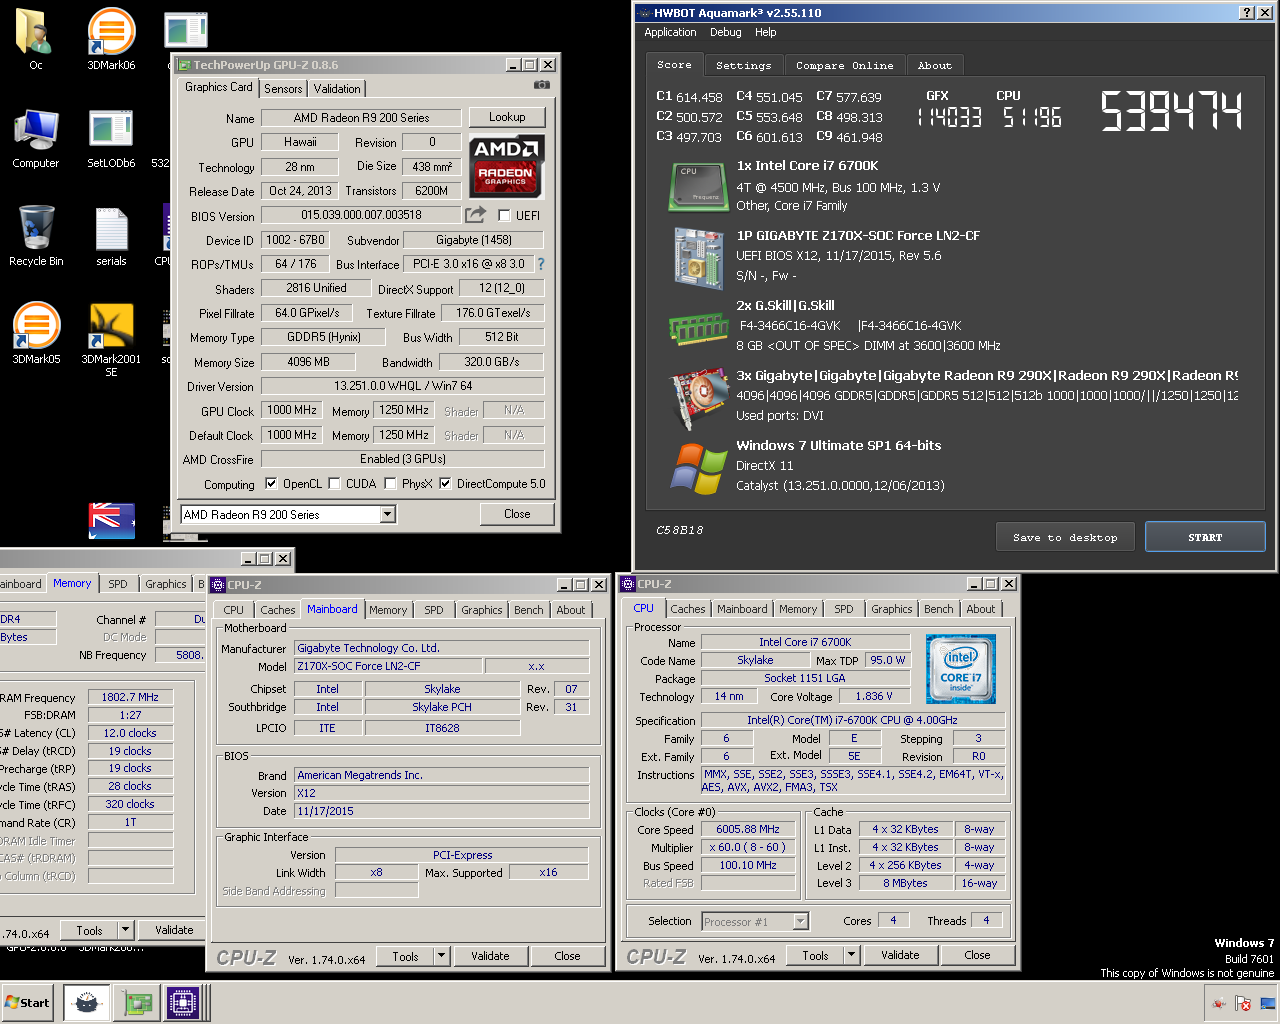Screen dimensions: 1280x1024
Task: Open Caches tab in CPU-Z CPU window
Action: coord(687,609)
